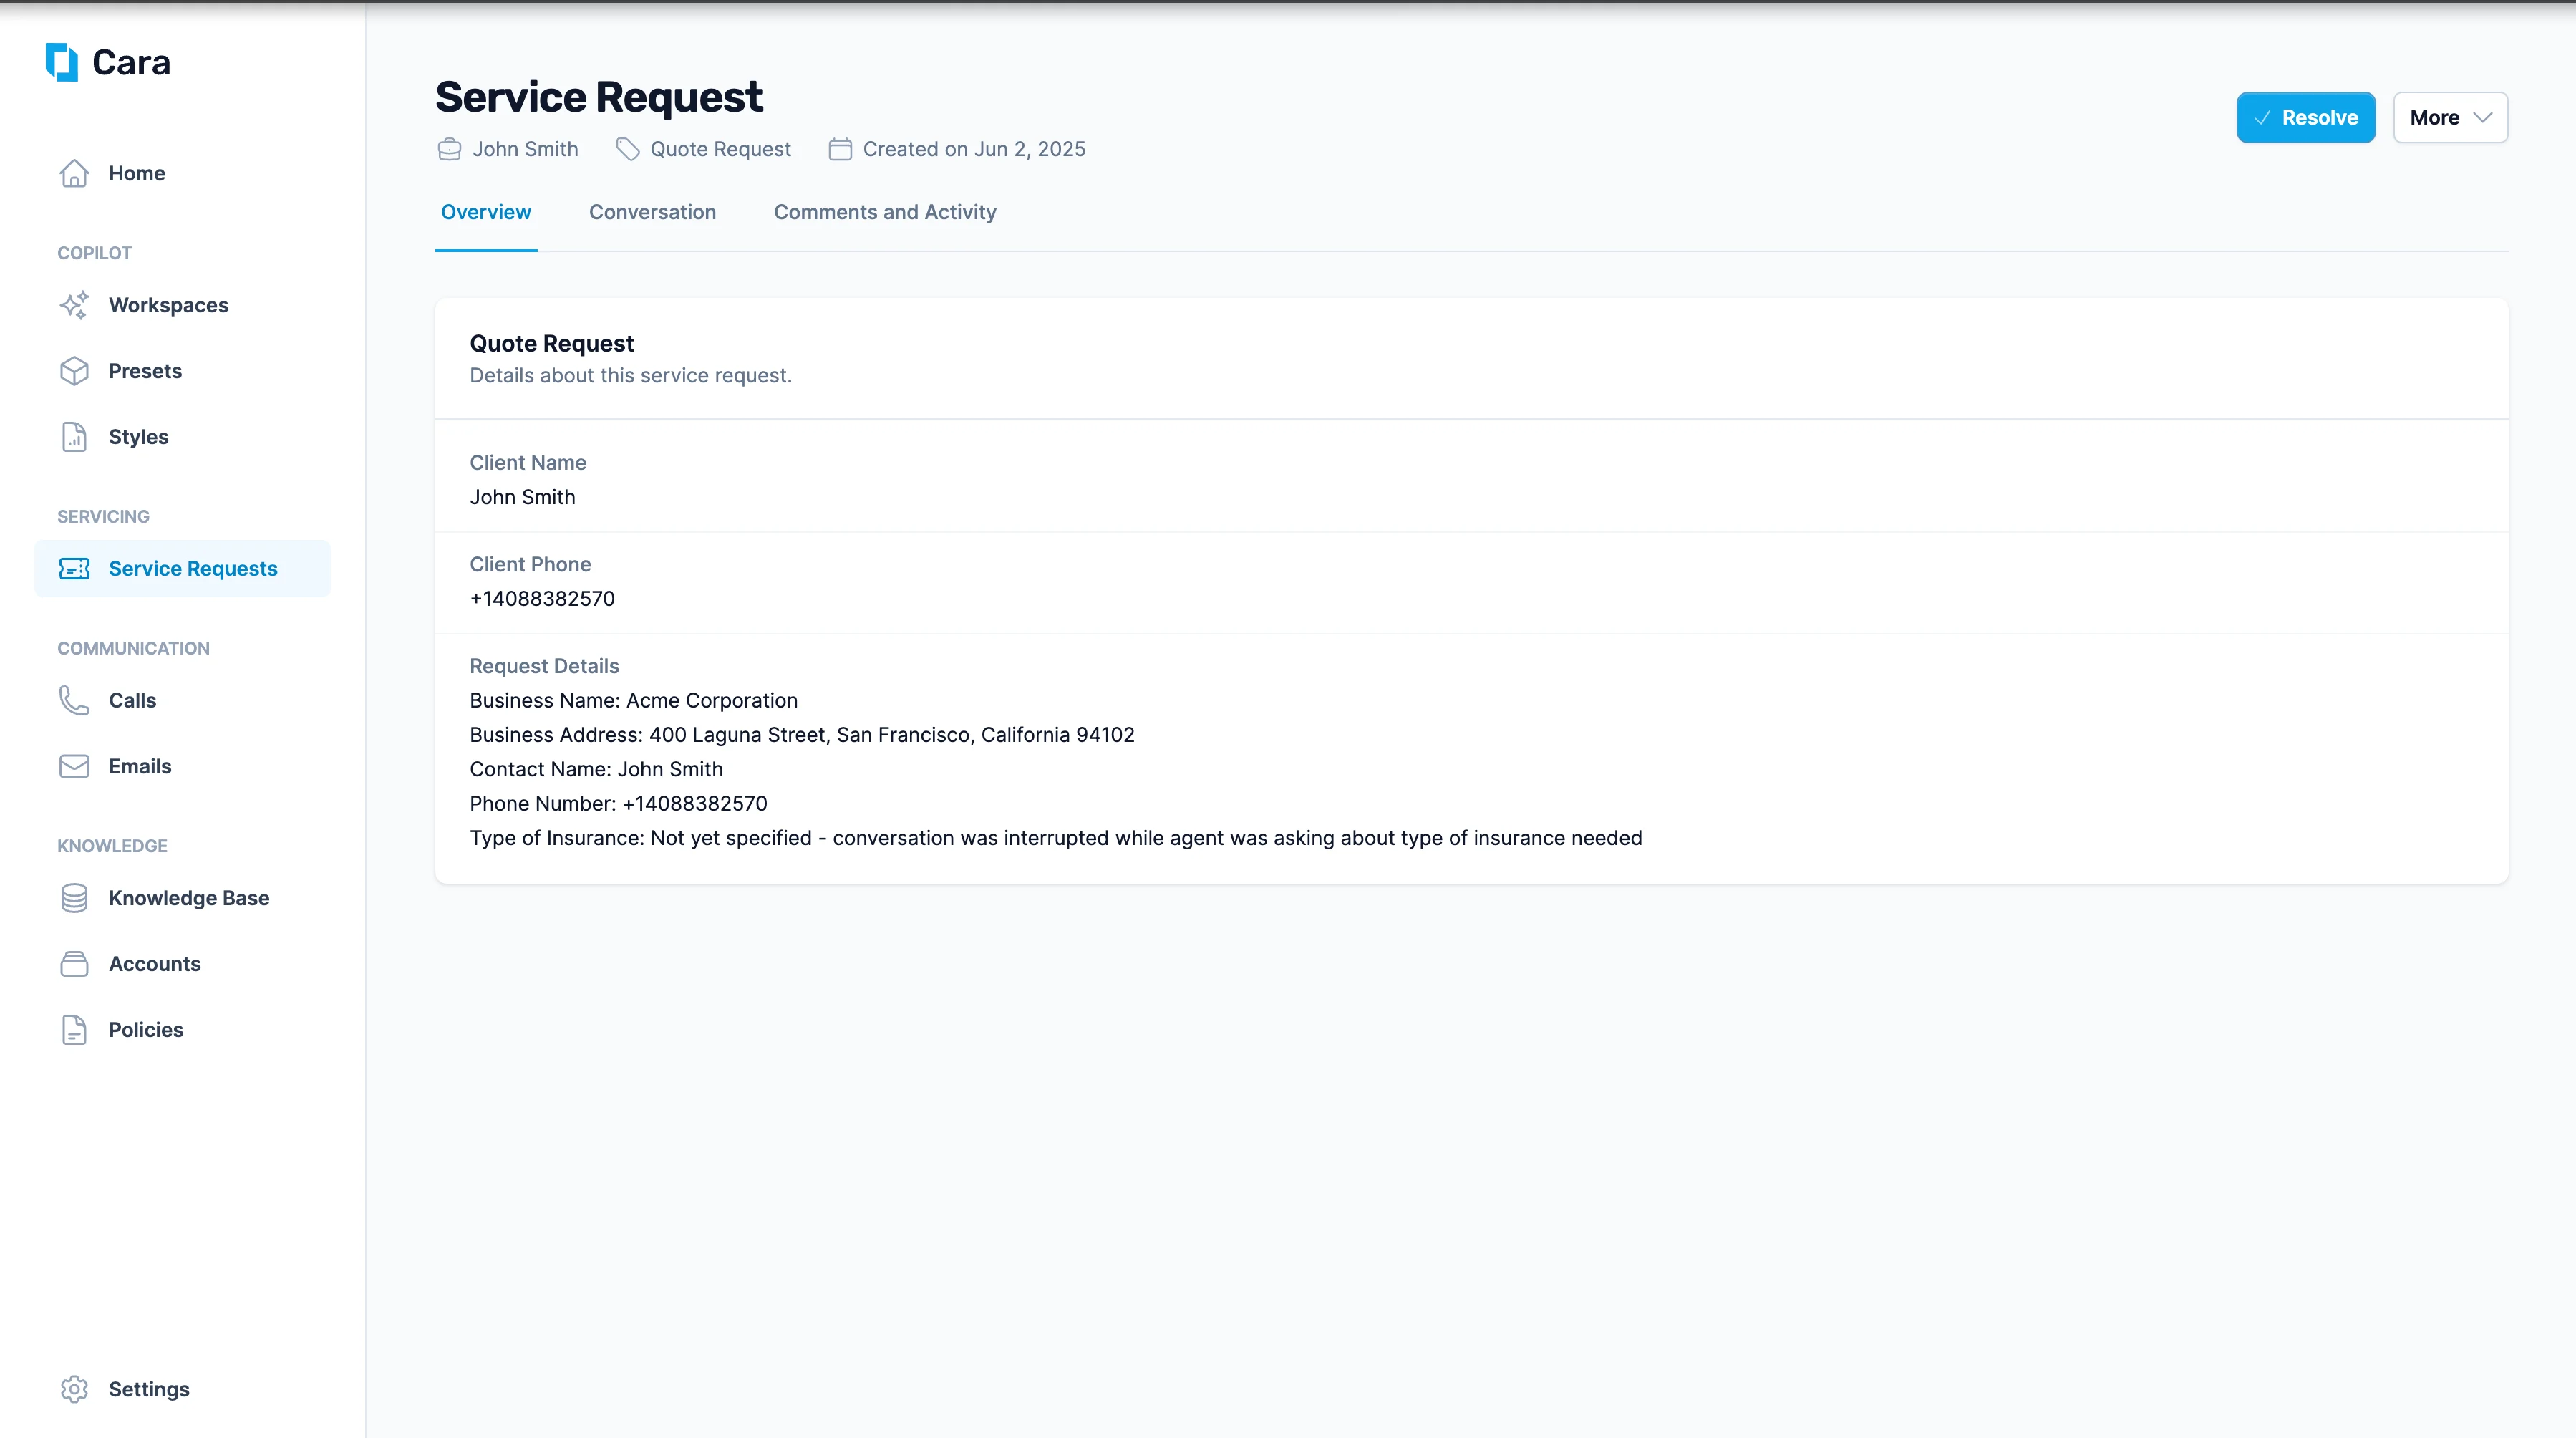
Task: Click the Workspaces sparkle icon
Action: [x=74, y=305]
